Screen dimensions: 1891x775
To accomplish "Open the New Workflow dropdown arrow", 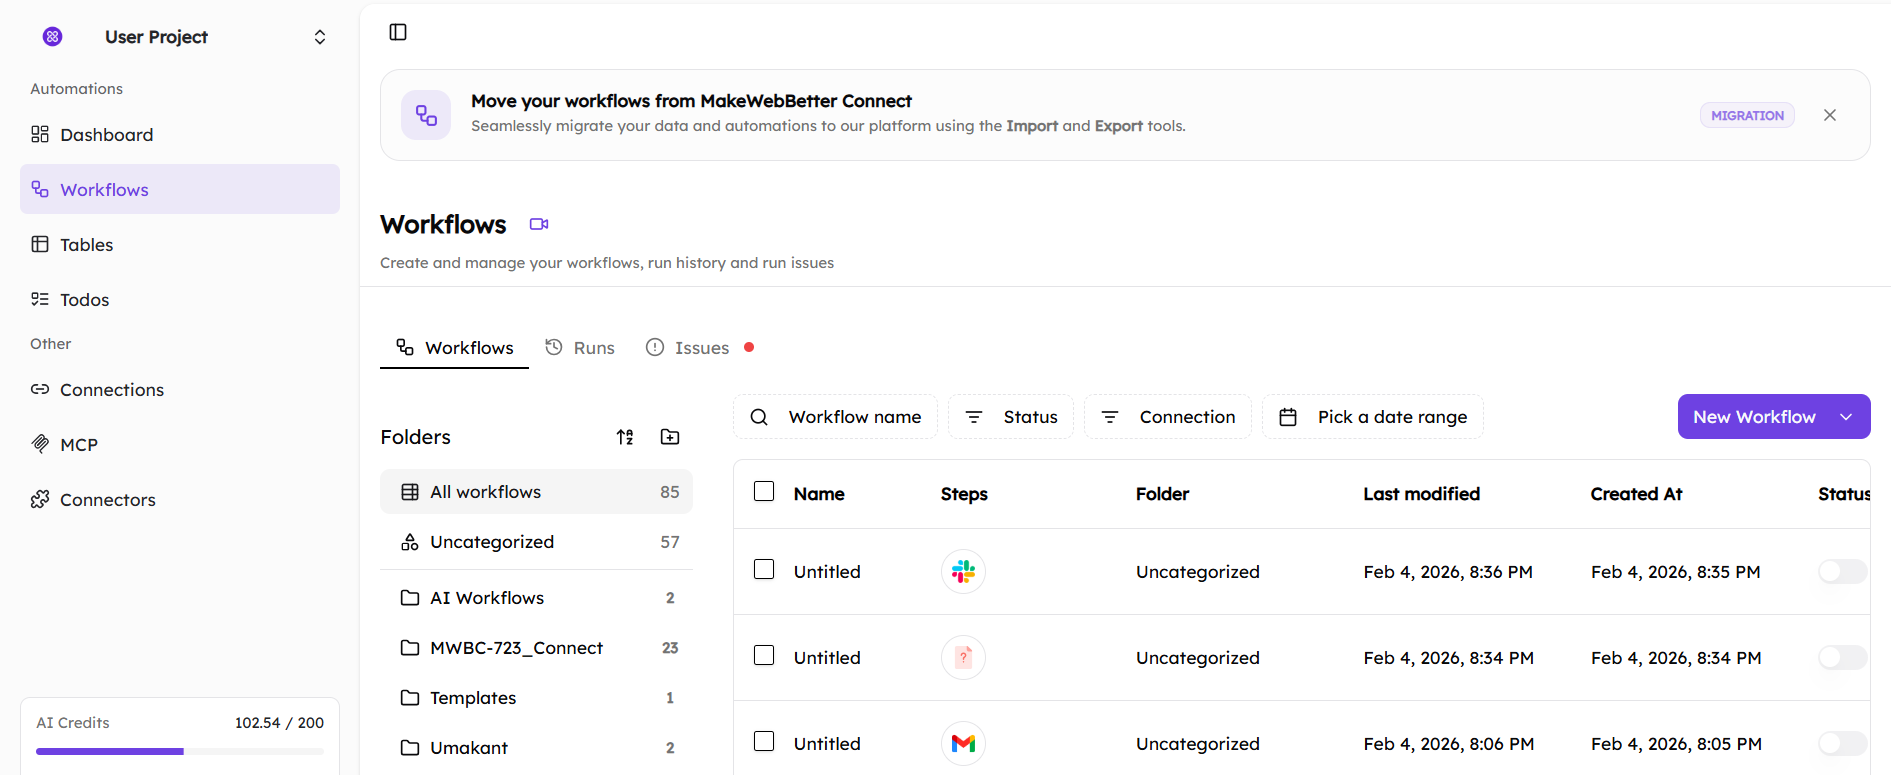I will point(1846,417).
